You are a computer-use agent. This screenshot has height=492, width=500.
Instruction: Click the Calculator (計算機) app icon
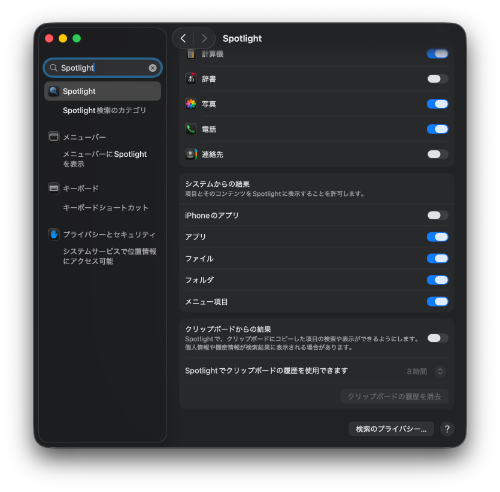click(191, 54)
